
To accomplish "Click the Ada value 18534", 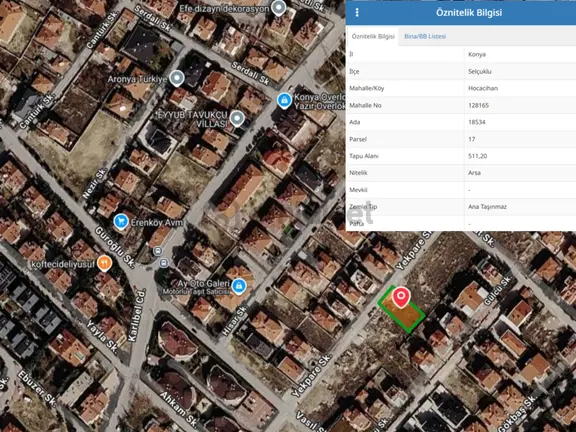I will coord(477,122).
